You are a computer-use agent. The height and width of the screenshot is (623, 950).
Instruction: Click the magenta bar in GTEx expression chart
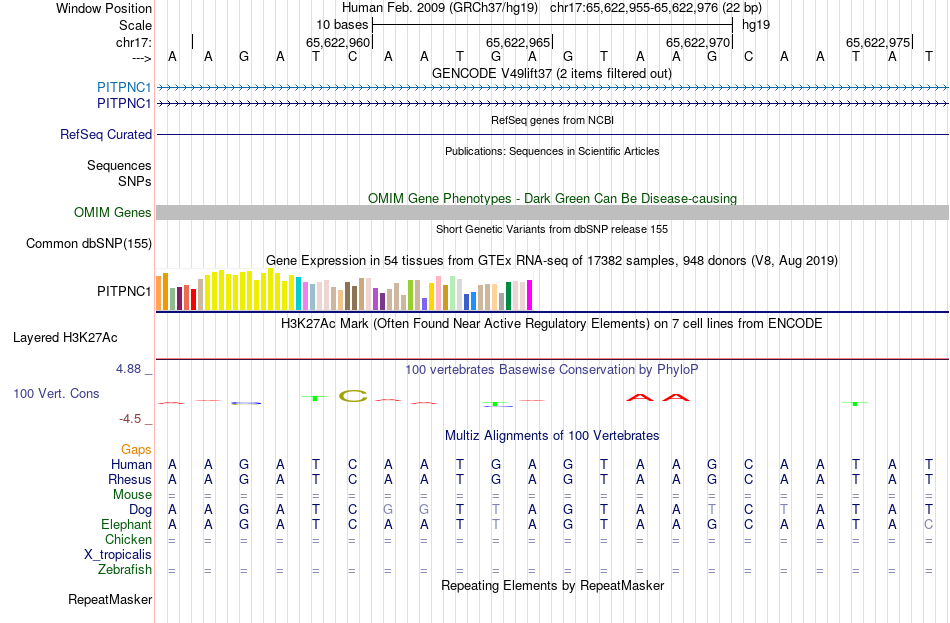530,295
